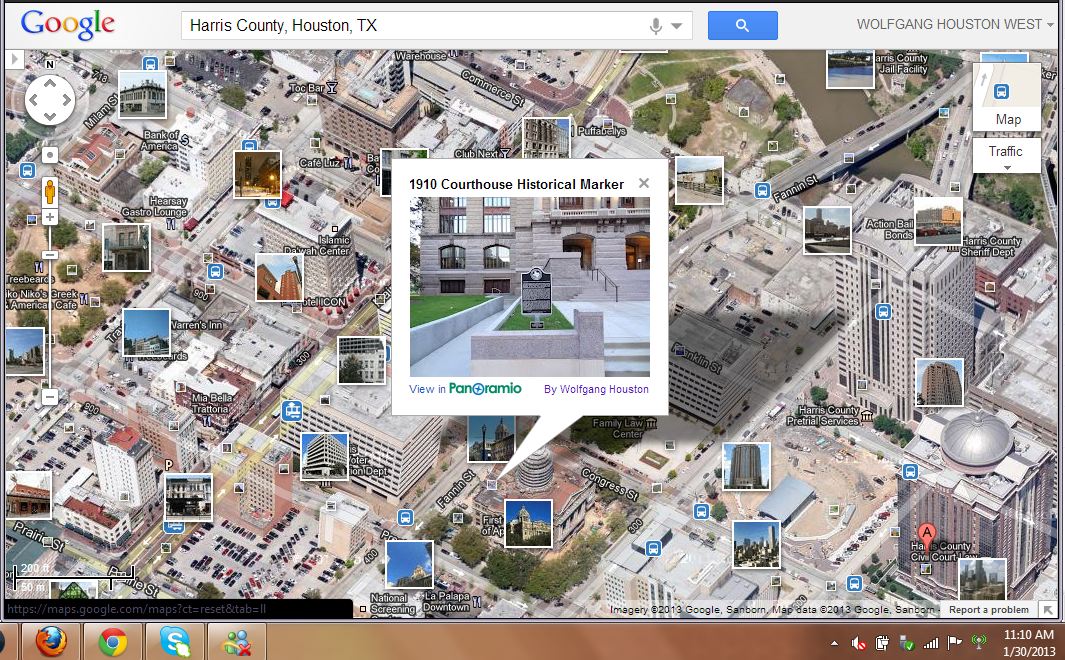This screenshot has width=1065, height=660.
Task: Activate voice search microphone icon
Action: point(655,26)
